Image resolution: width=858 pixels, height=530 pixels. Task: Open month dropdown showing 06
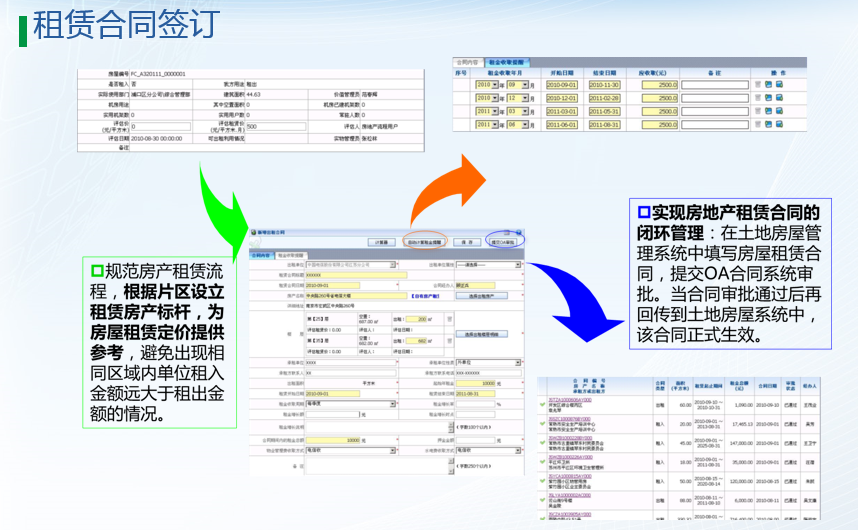click(x=518, y=125)
